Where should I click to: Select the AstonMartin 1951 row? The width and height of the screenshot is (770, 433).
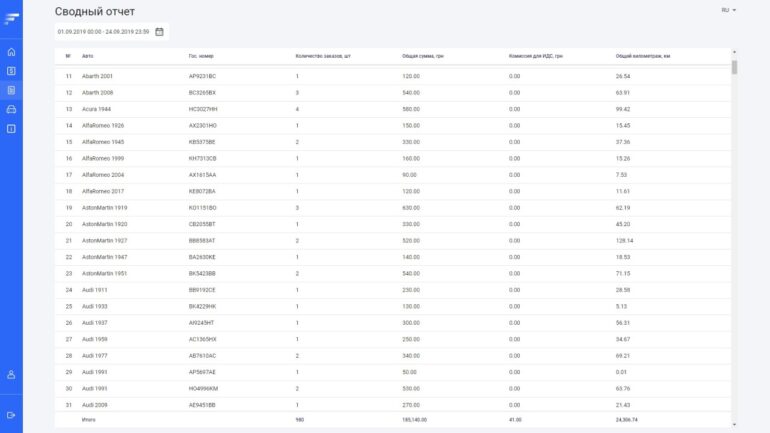pos(393,273)
